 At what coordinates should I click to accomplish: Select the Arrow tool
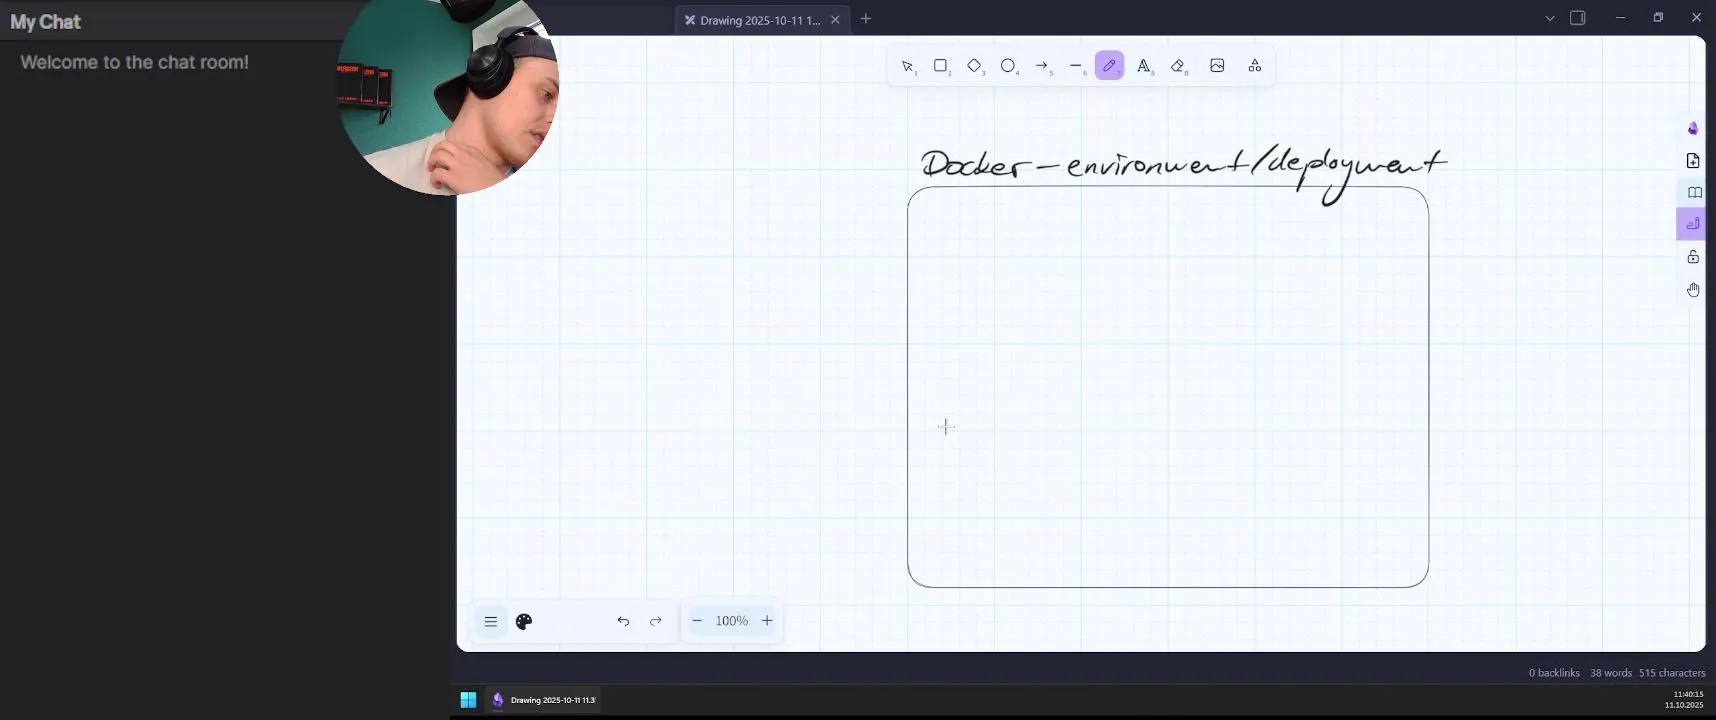click(x=1042, y=66)
